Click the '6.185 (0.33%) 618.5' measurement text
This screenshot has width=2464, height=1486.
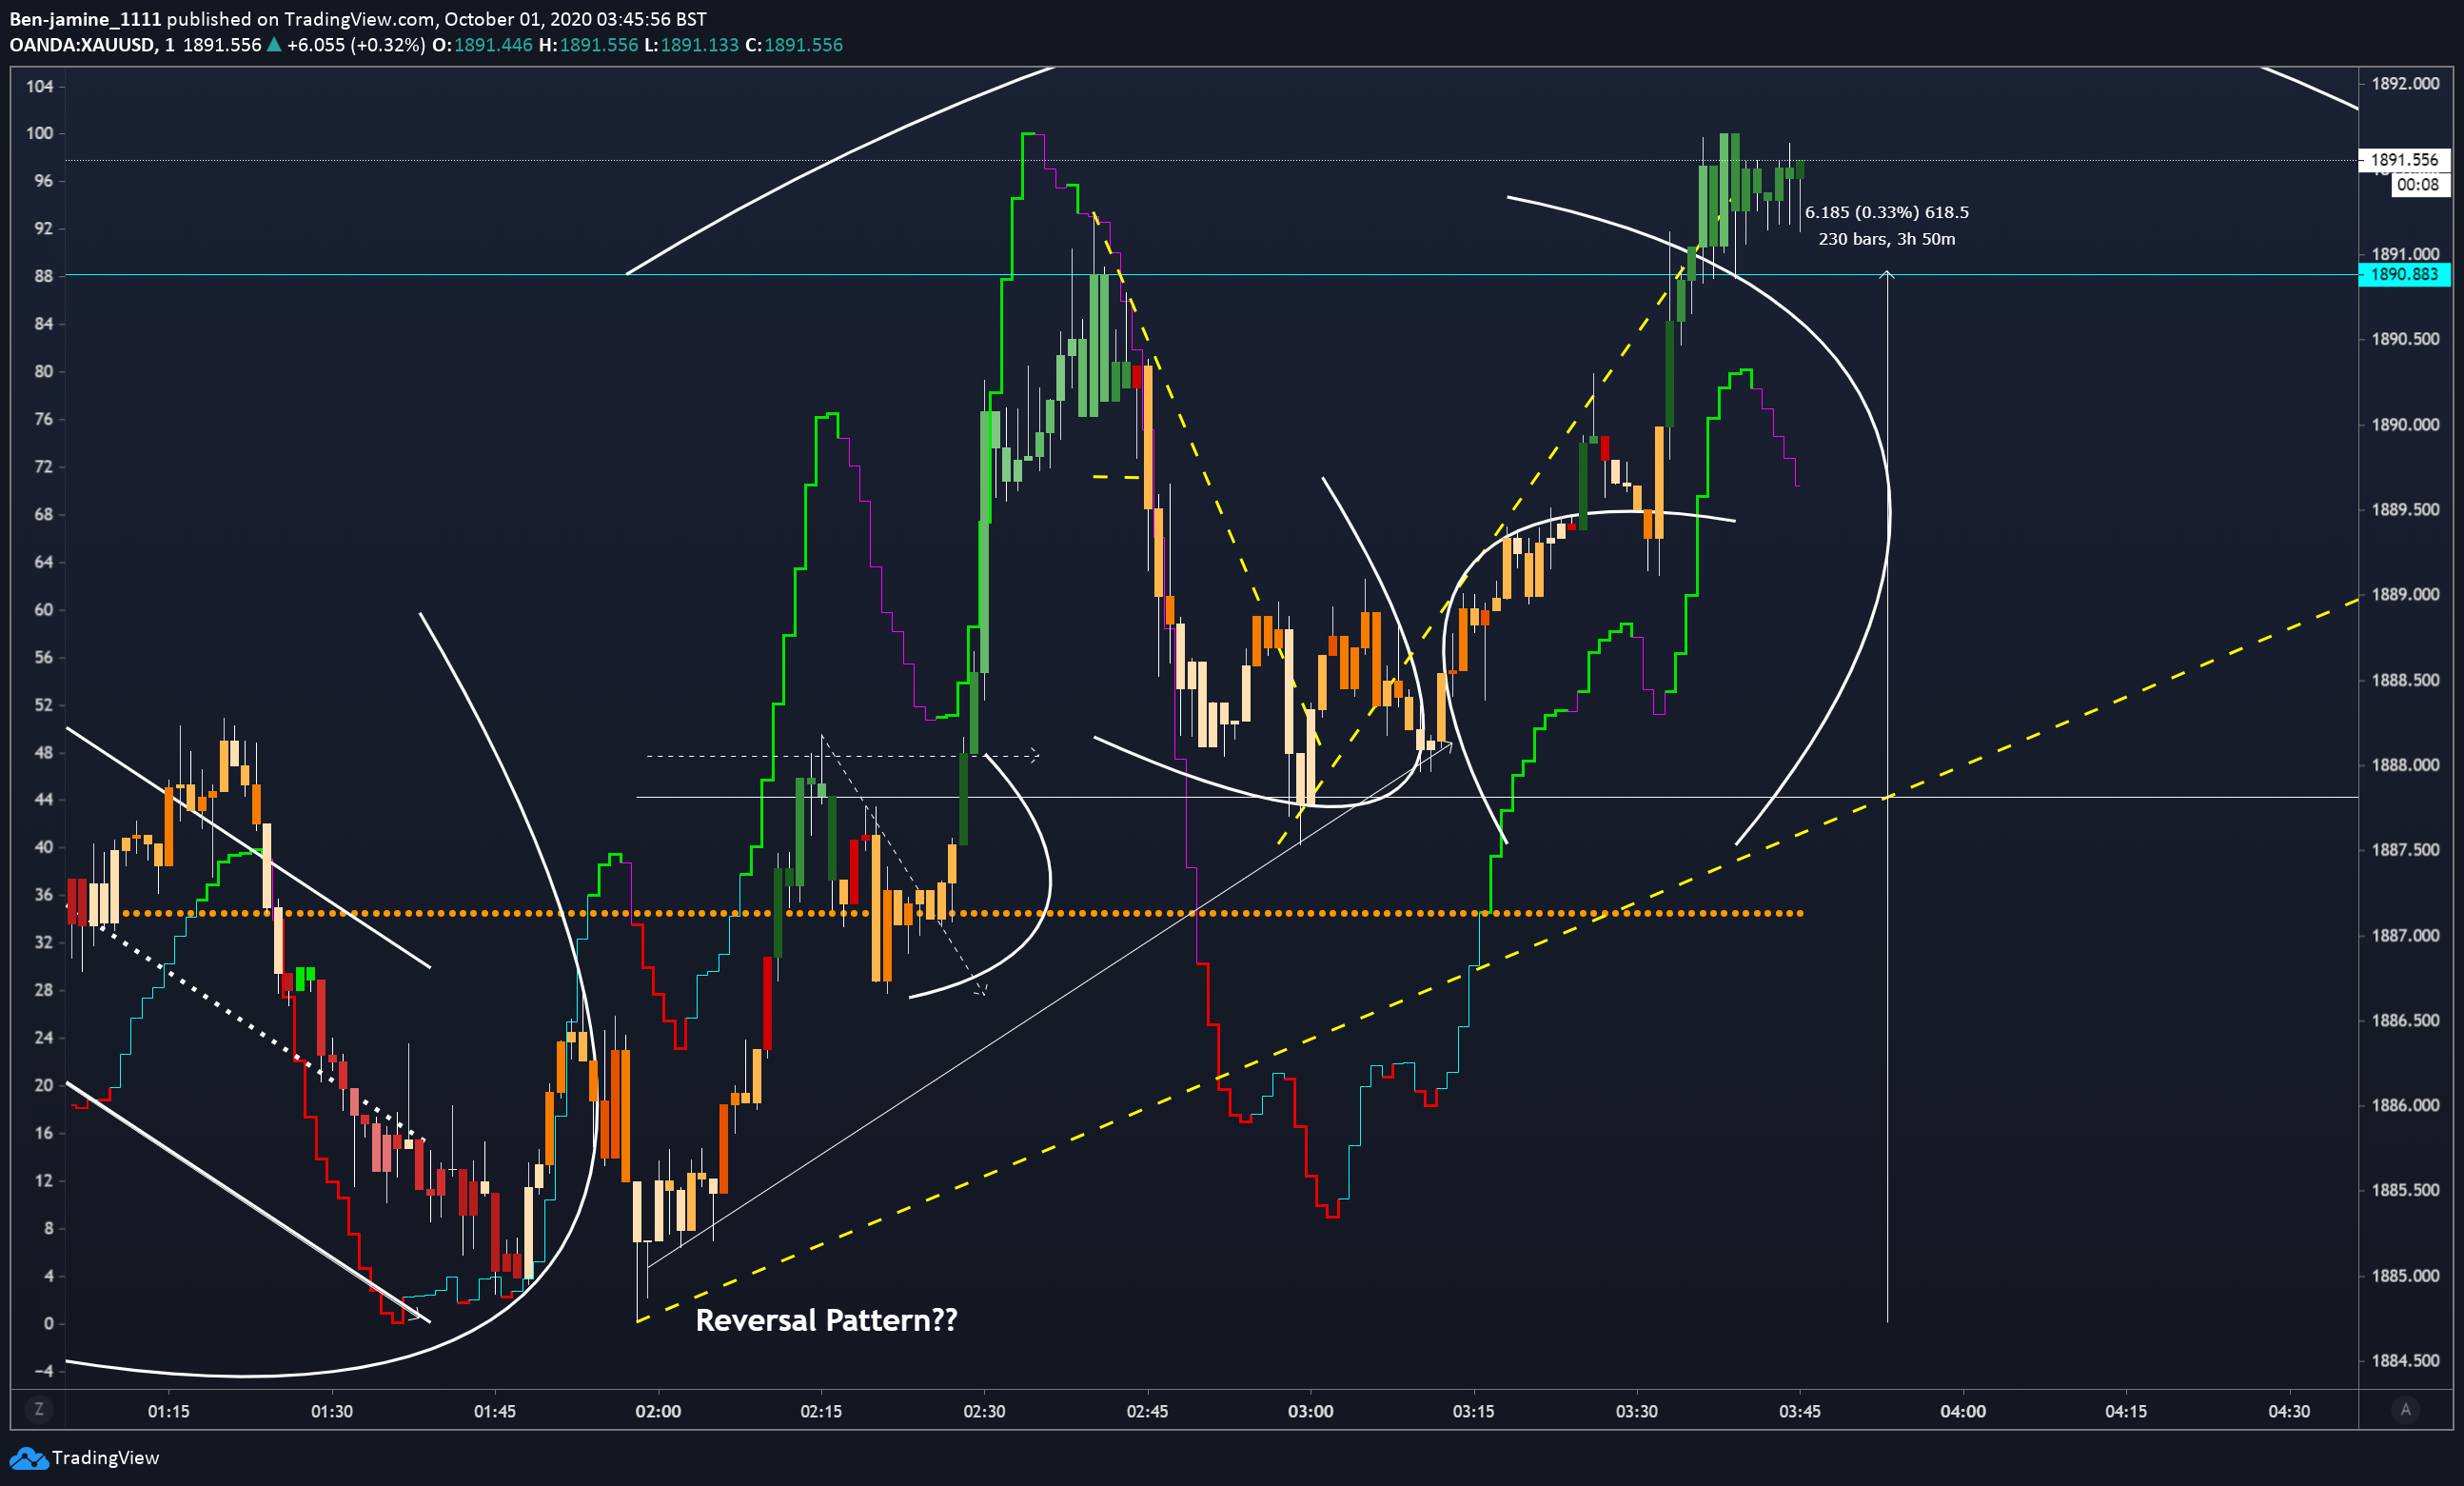[1886, 212]
